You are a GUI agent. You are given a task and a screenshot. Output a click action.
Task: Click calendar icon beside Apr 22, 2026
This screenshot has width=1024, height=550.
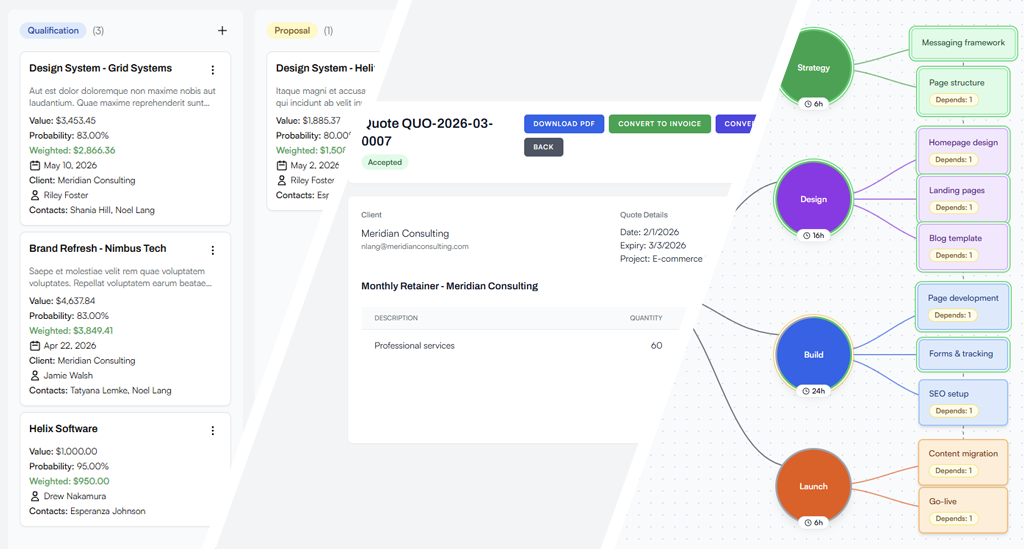pos(35,346)
